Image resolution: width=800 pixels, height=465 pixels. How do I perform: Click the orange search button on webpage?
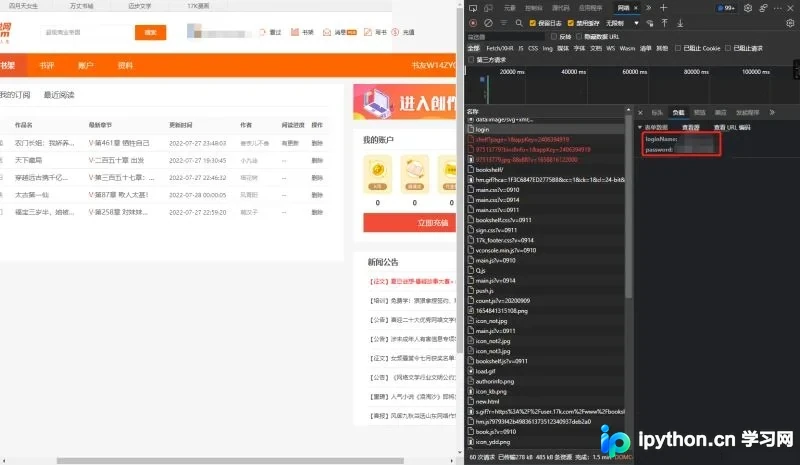151,32
